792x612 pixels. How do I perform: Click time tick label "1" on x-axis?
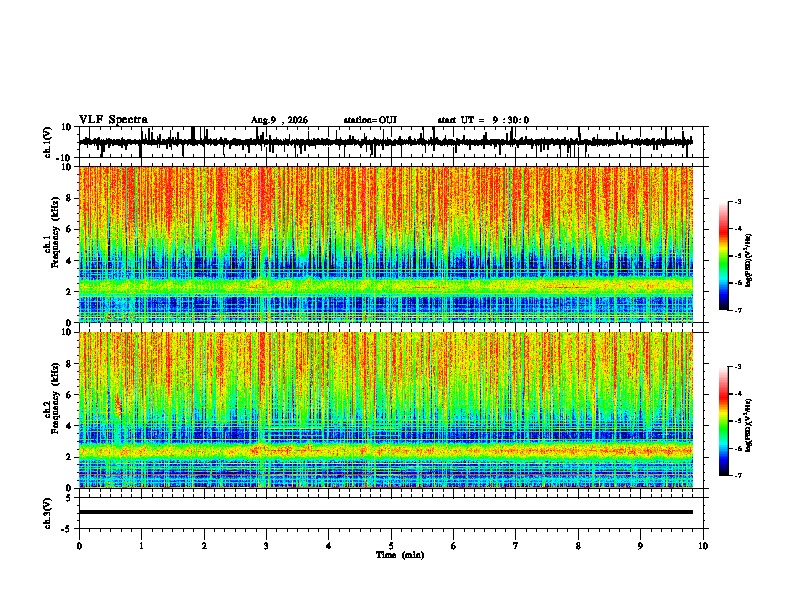[141, 546]
